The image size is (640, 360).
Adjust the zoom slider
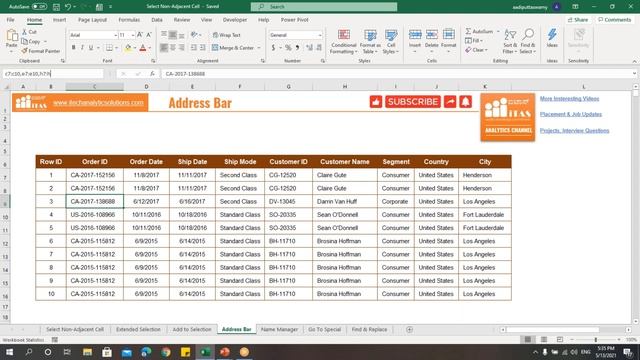(x=596, y=340)
